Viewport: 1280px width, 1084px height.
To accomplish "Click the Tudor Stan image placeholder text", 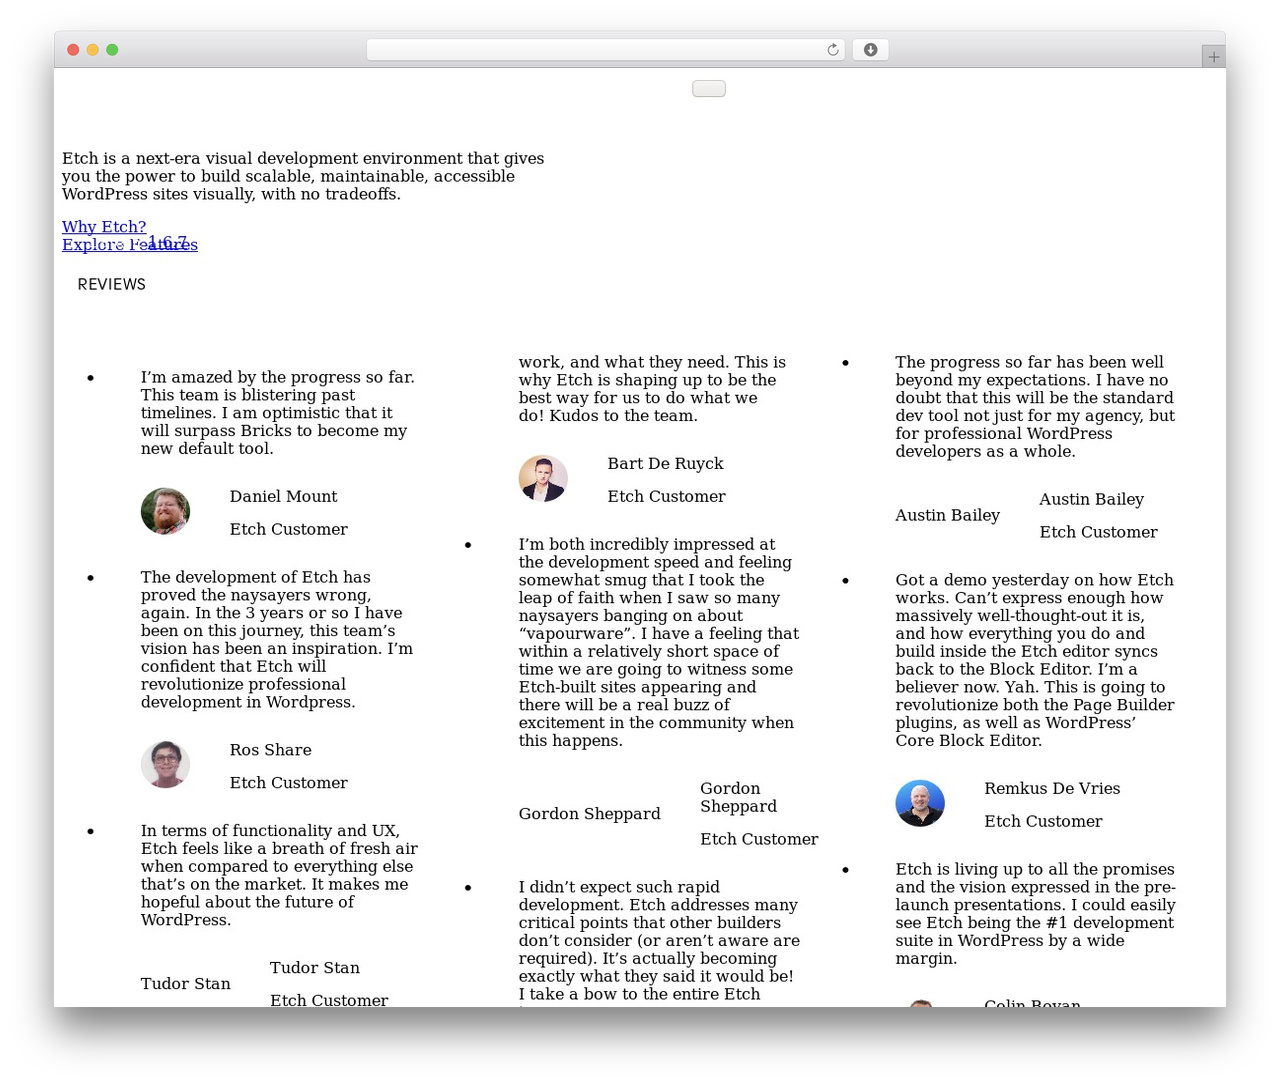I will point(185,984).
